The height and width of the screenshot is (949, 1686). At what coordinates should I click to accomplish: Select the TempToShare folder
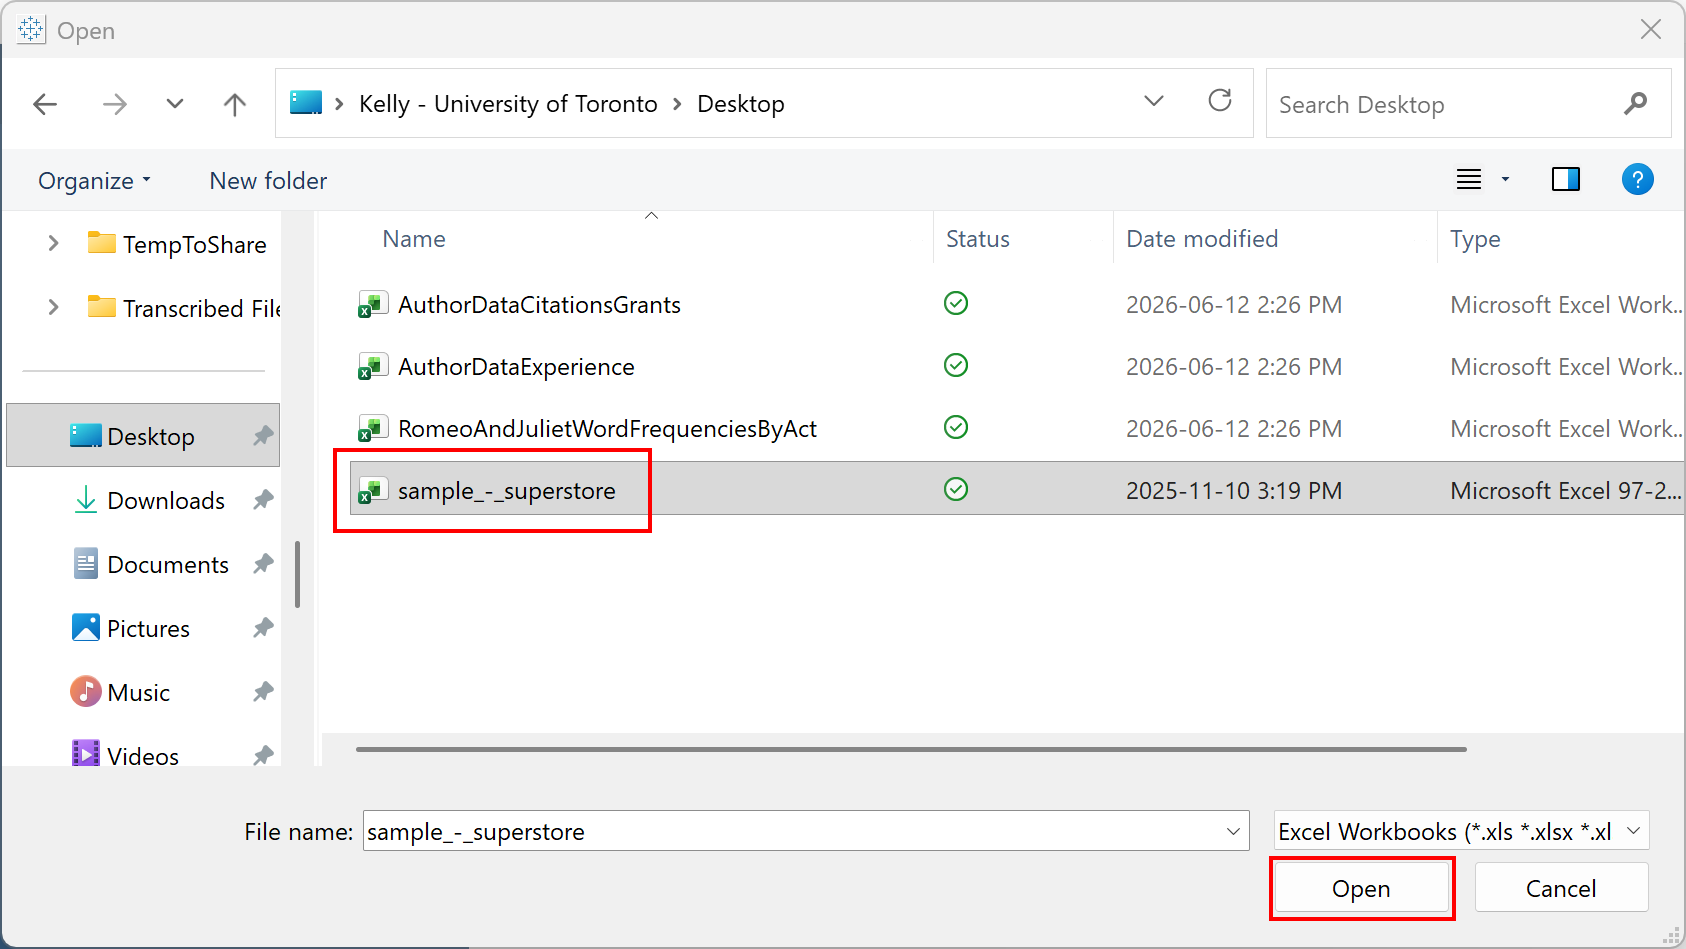click(x=177, y=244)
